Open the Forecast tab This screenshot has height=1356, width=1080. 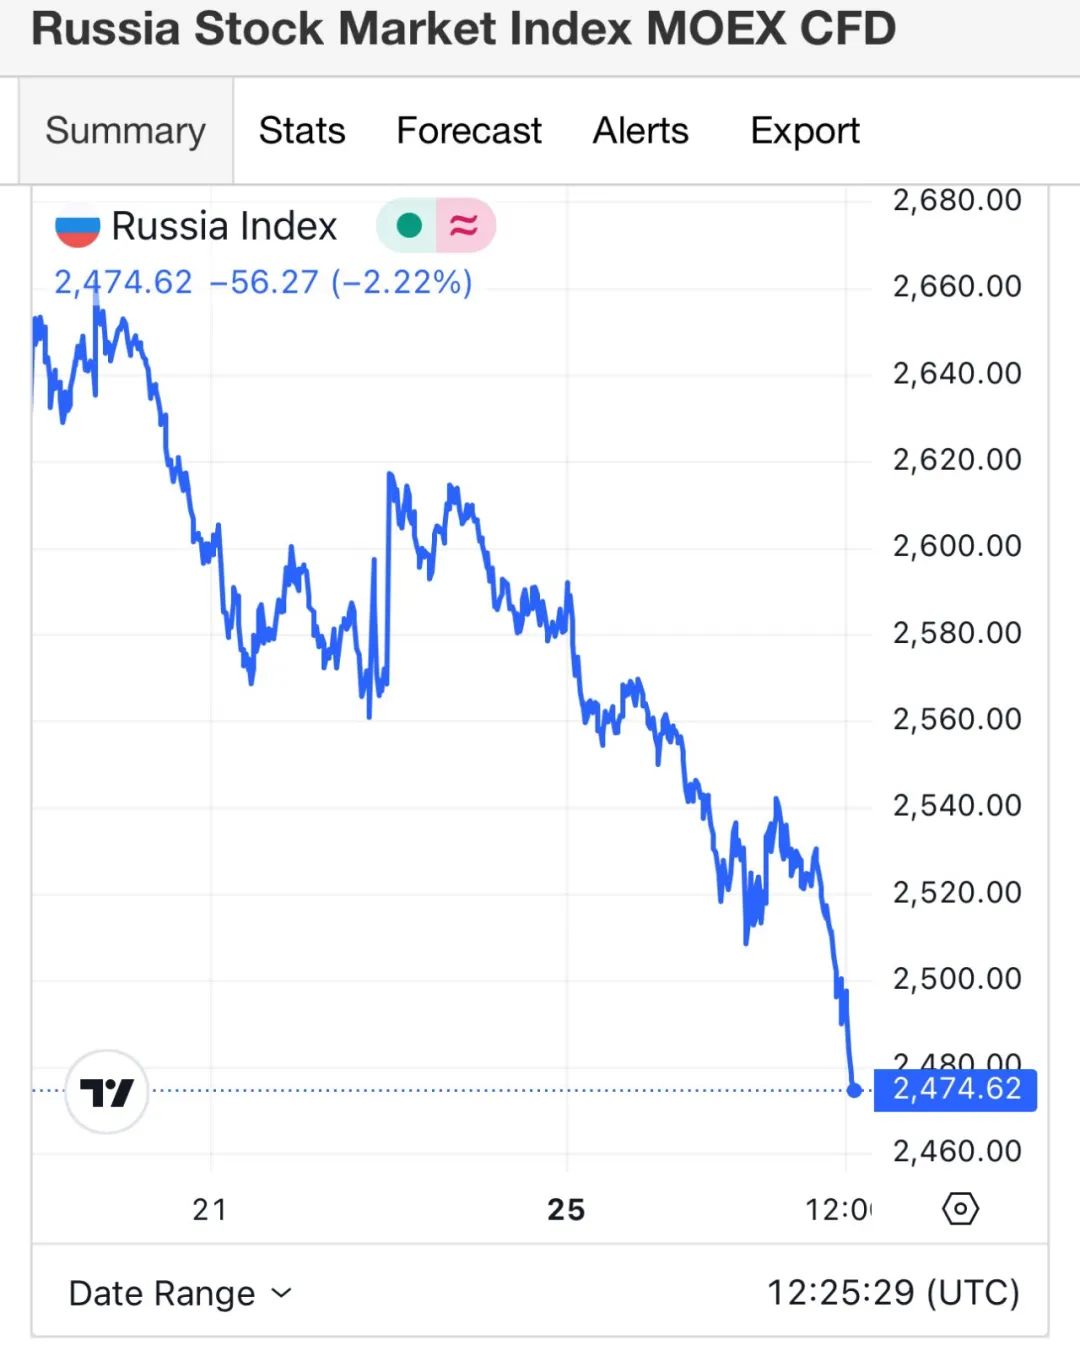pos(469,131)
